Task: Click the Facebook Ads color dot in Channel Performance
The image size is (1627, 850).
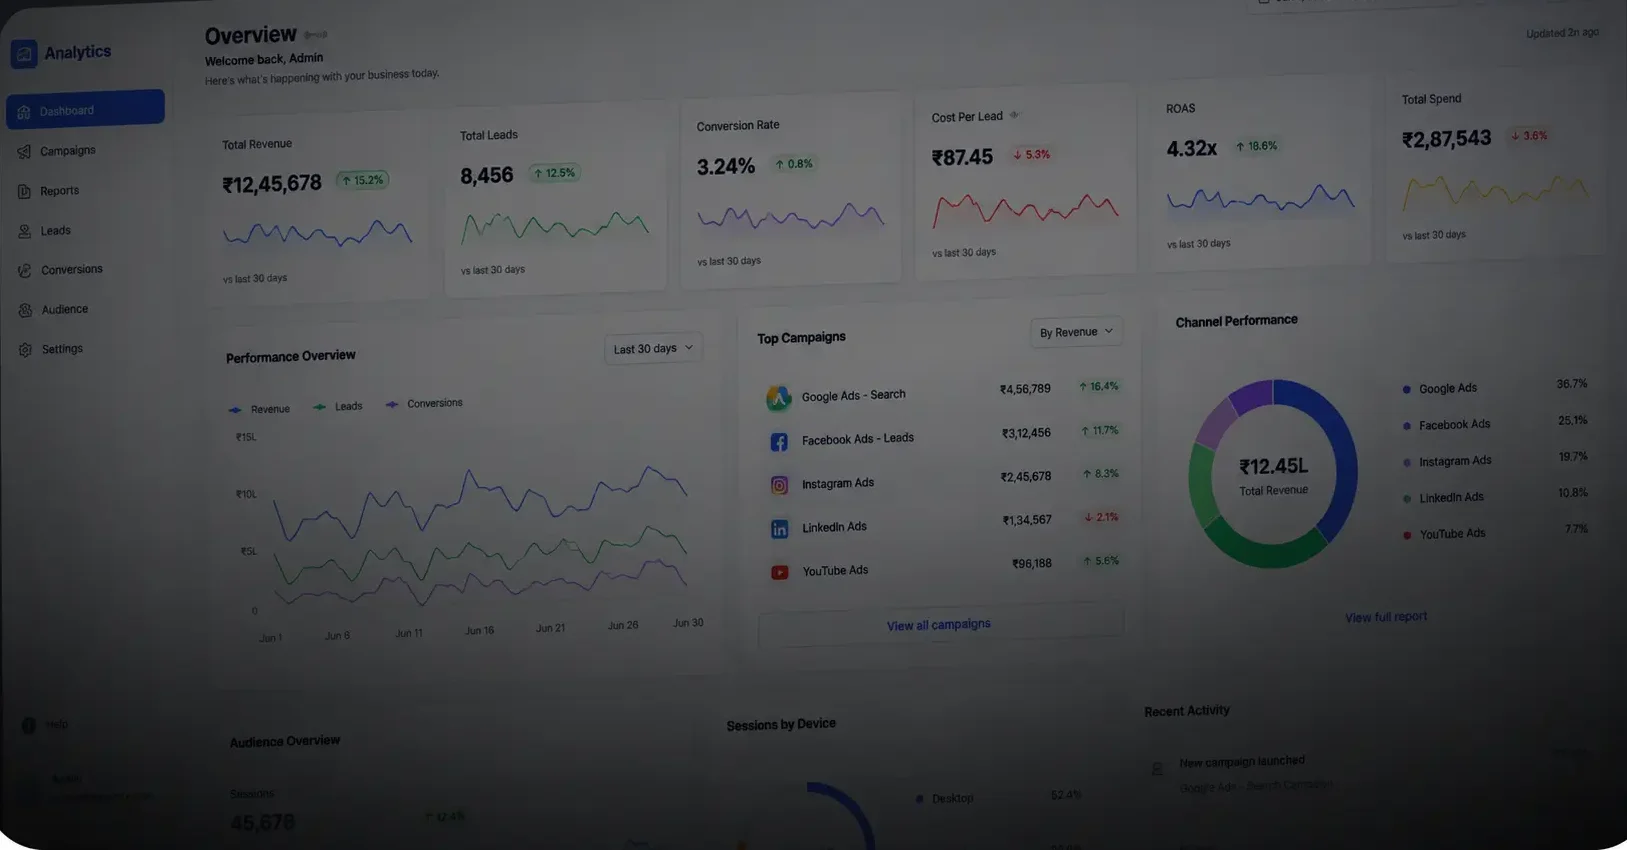Action: [1407, 426]
